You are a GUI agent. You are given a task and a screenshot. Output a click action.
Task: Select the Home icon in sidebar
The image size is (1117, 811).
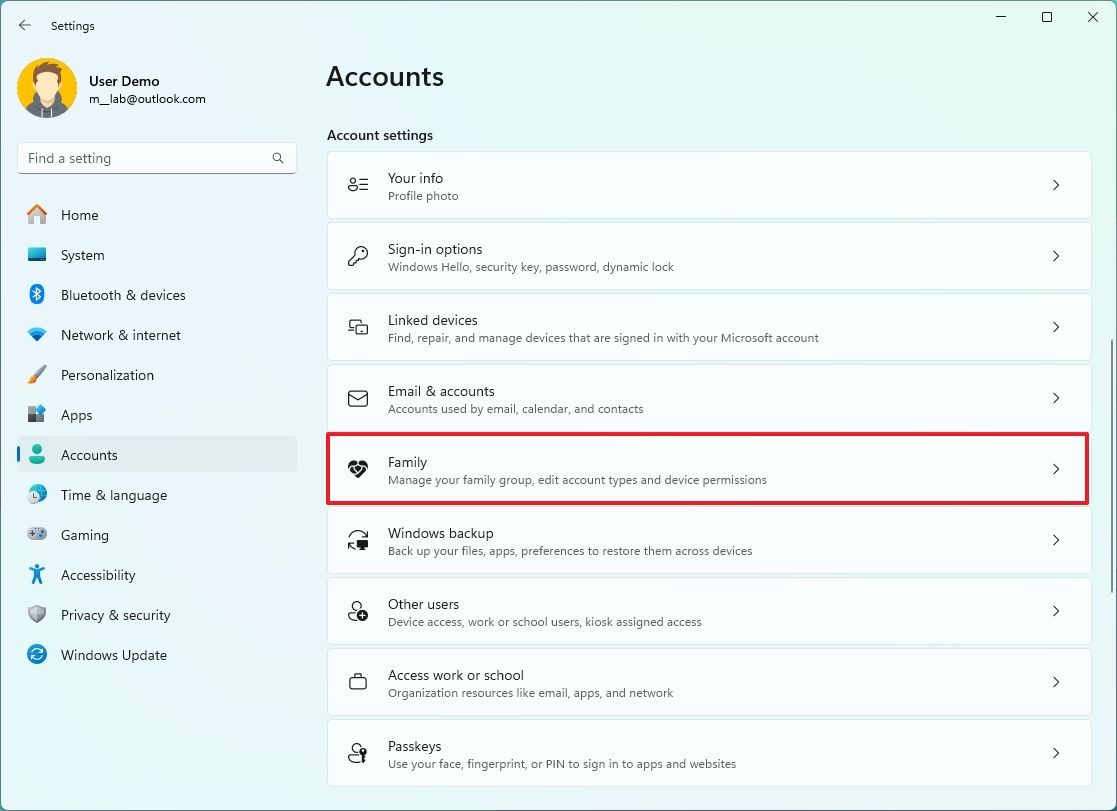click(x=36, y=214)
